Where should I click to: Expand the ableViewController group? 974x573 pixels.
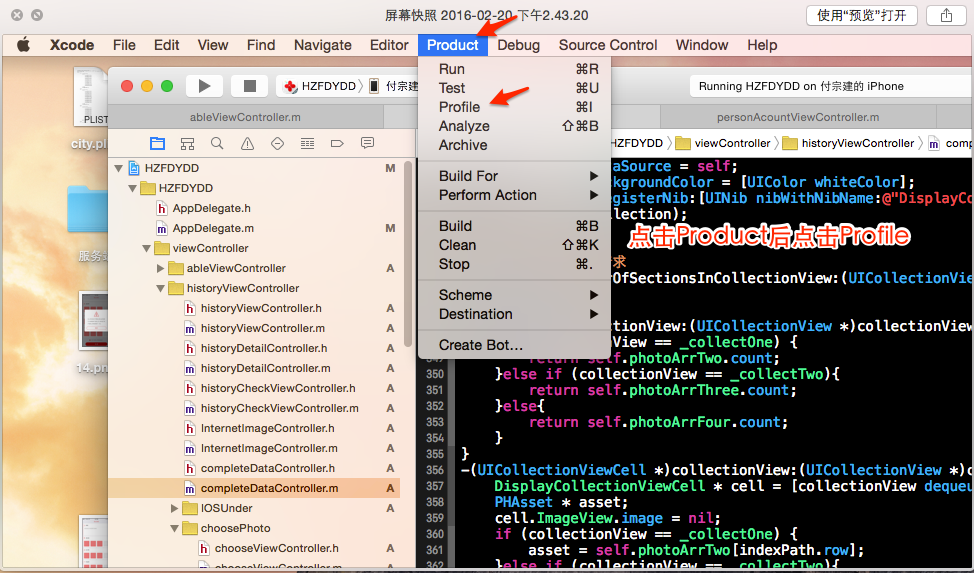(x=160, y=268)
